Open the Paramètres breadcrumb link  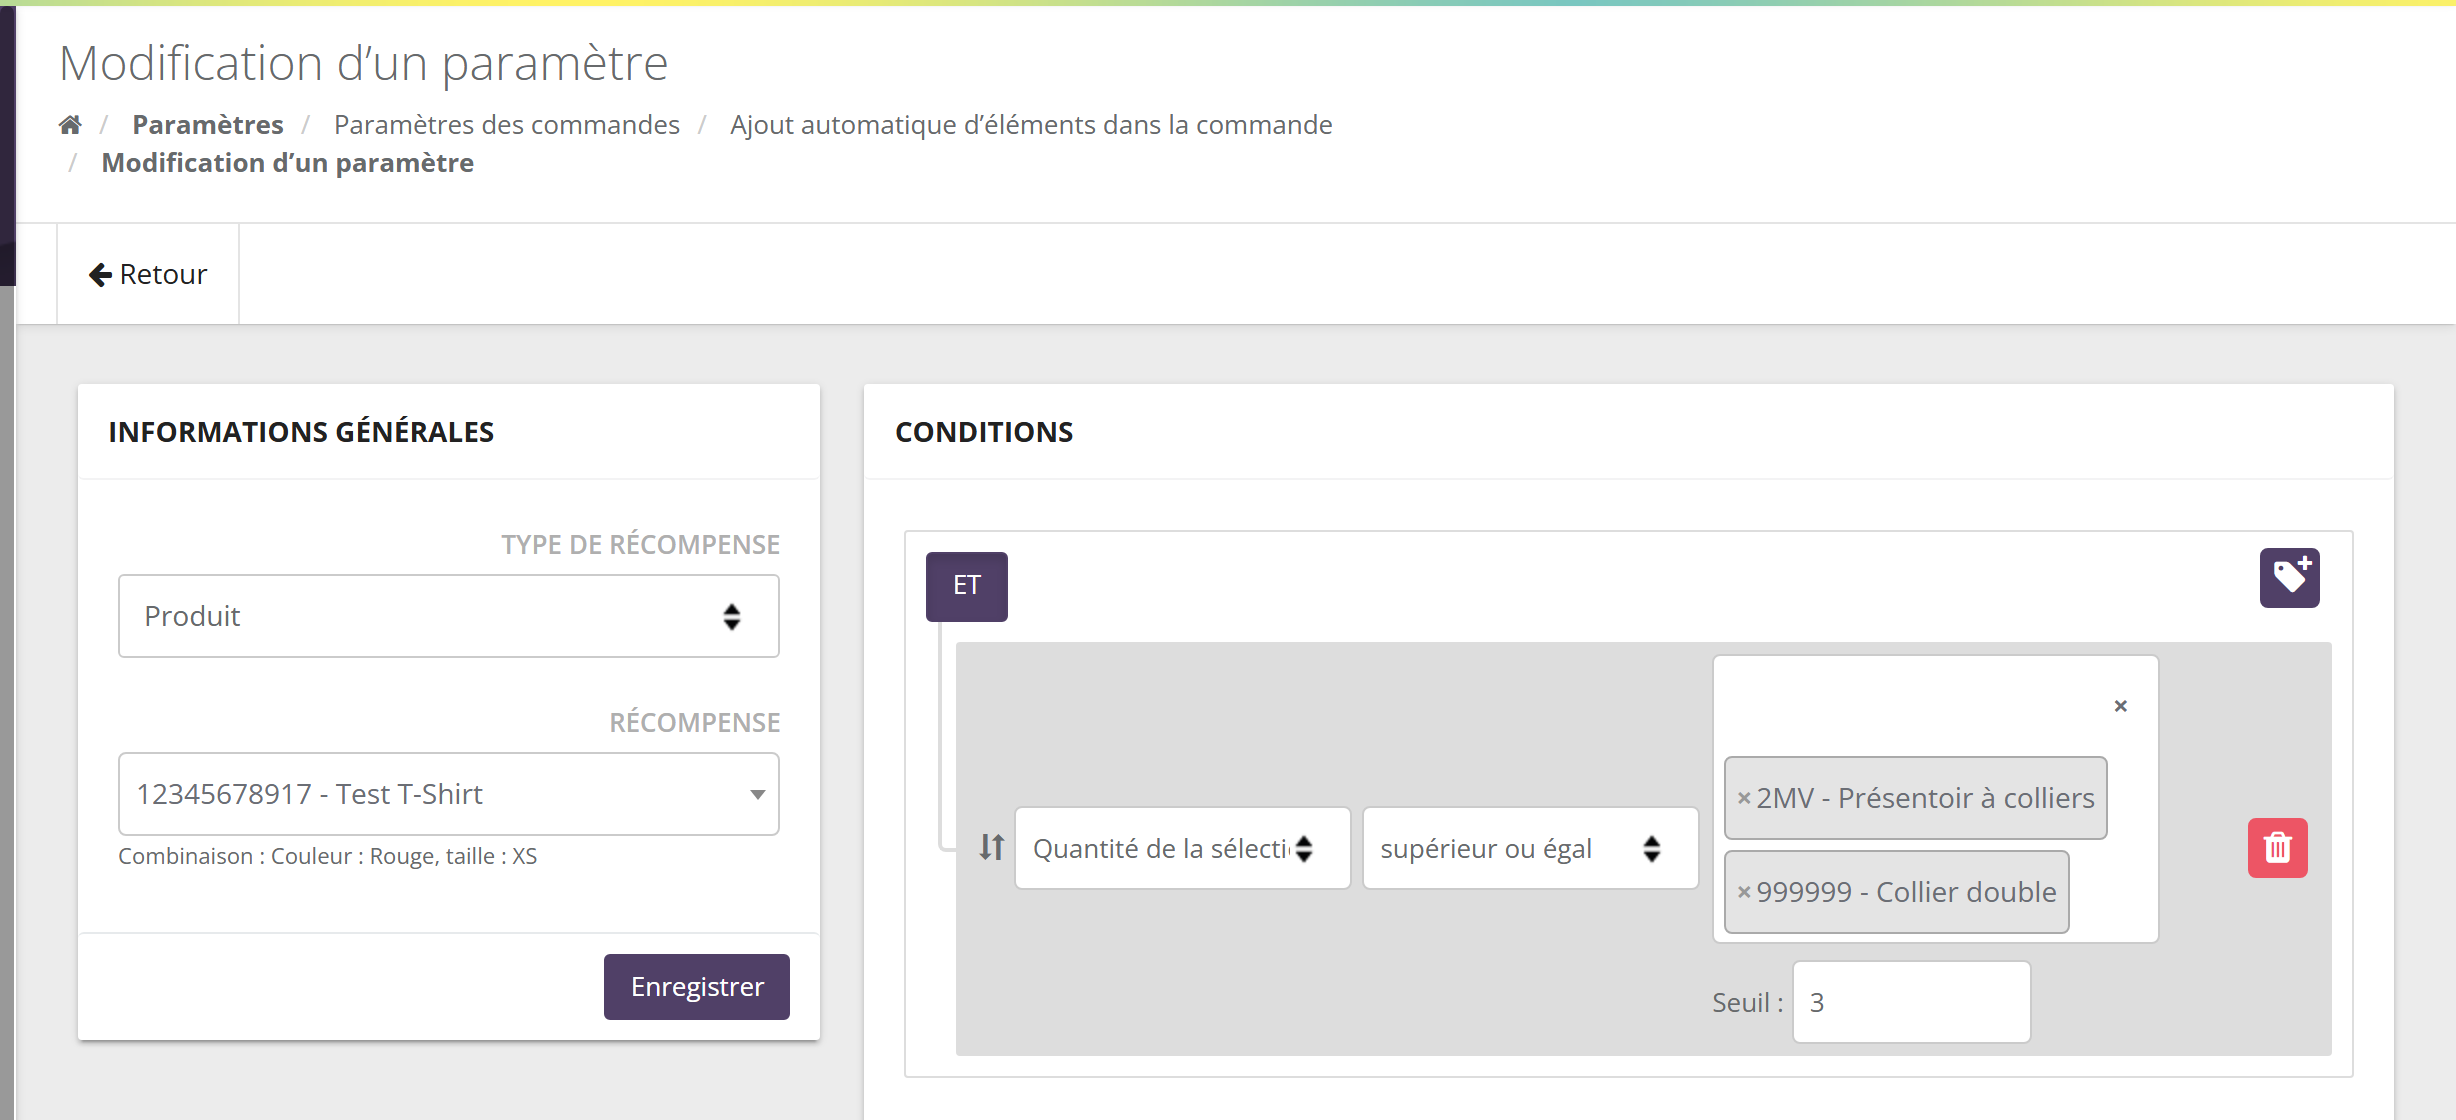208,125
